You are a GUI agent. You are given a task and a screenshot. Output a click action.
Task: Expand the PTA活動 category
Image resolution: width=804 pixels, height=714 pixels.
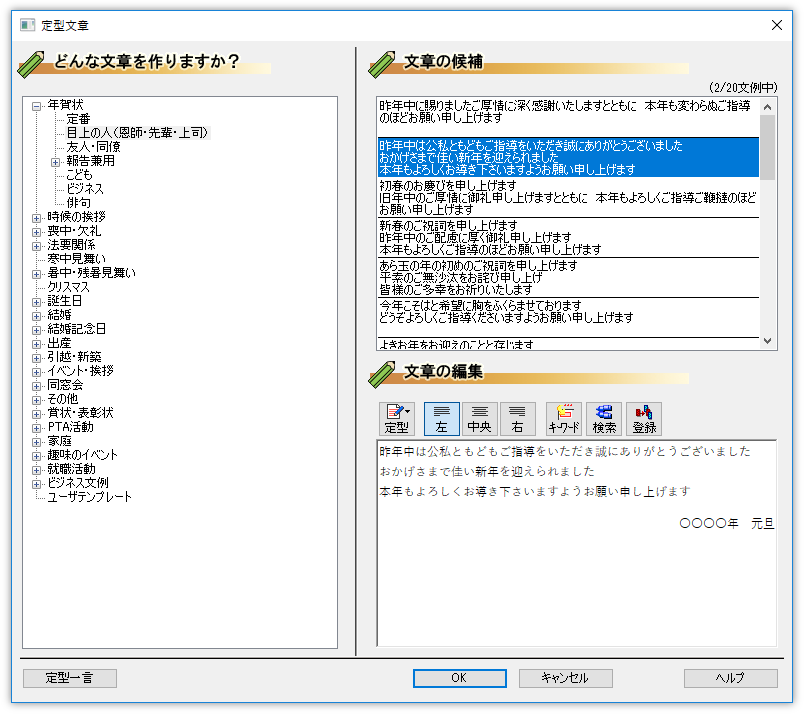coord(36,428)
